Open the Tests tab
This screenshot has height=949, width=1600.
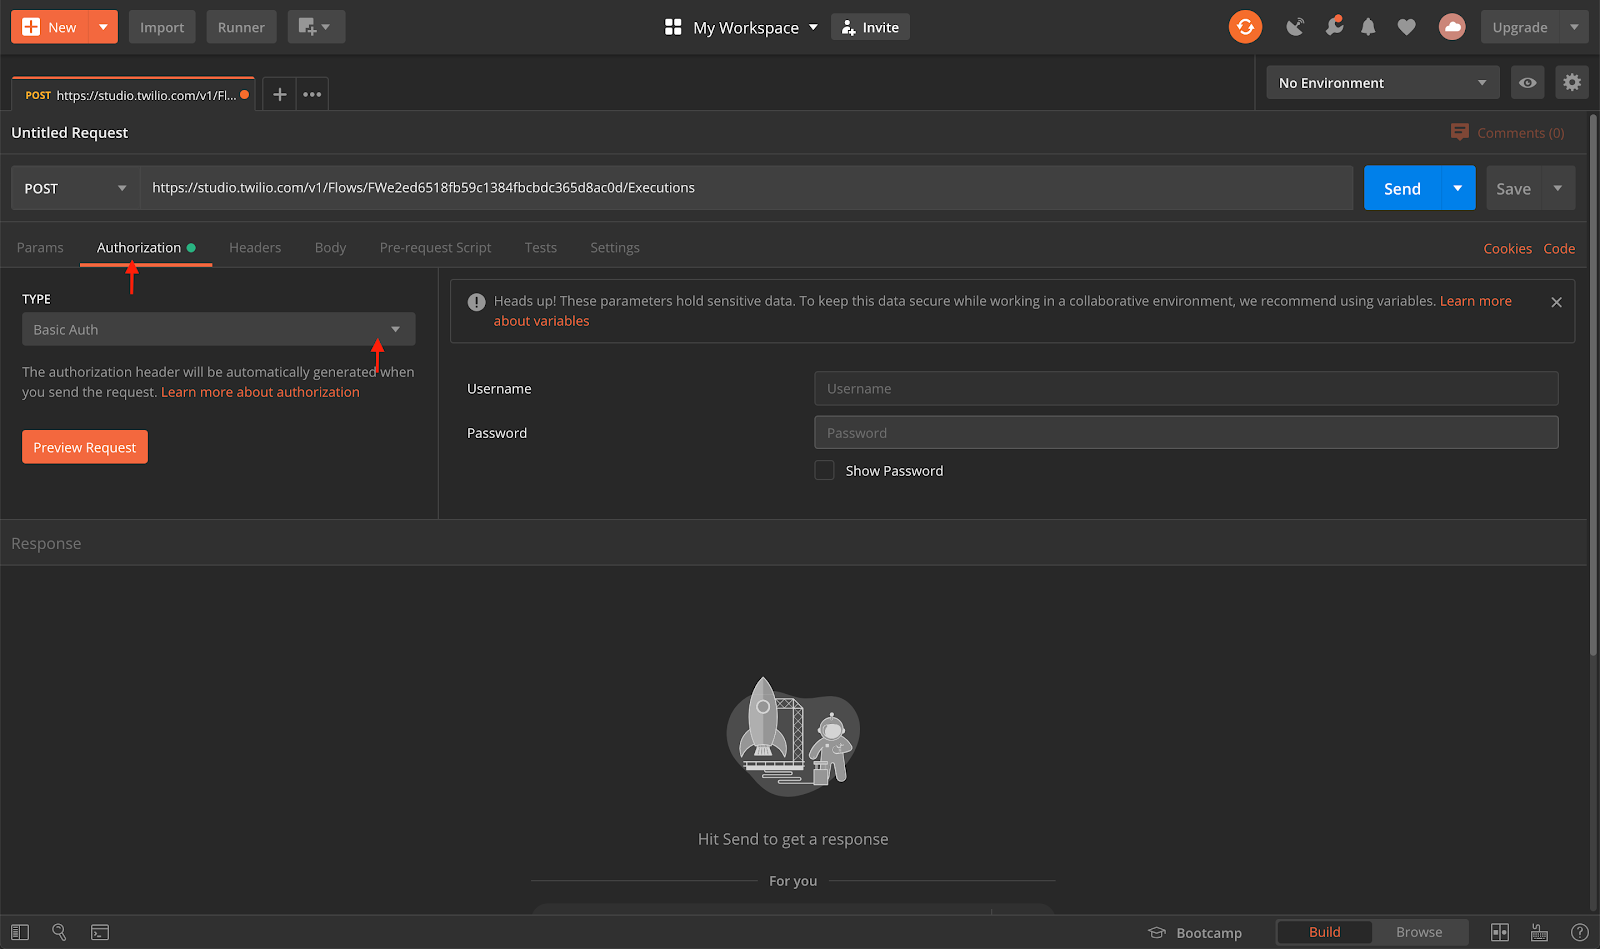pyautogui.click(x=540, y=247)
